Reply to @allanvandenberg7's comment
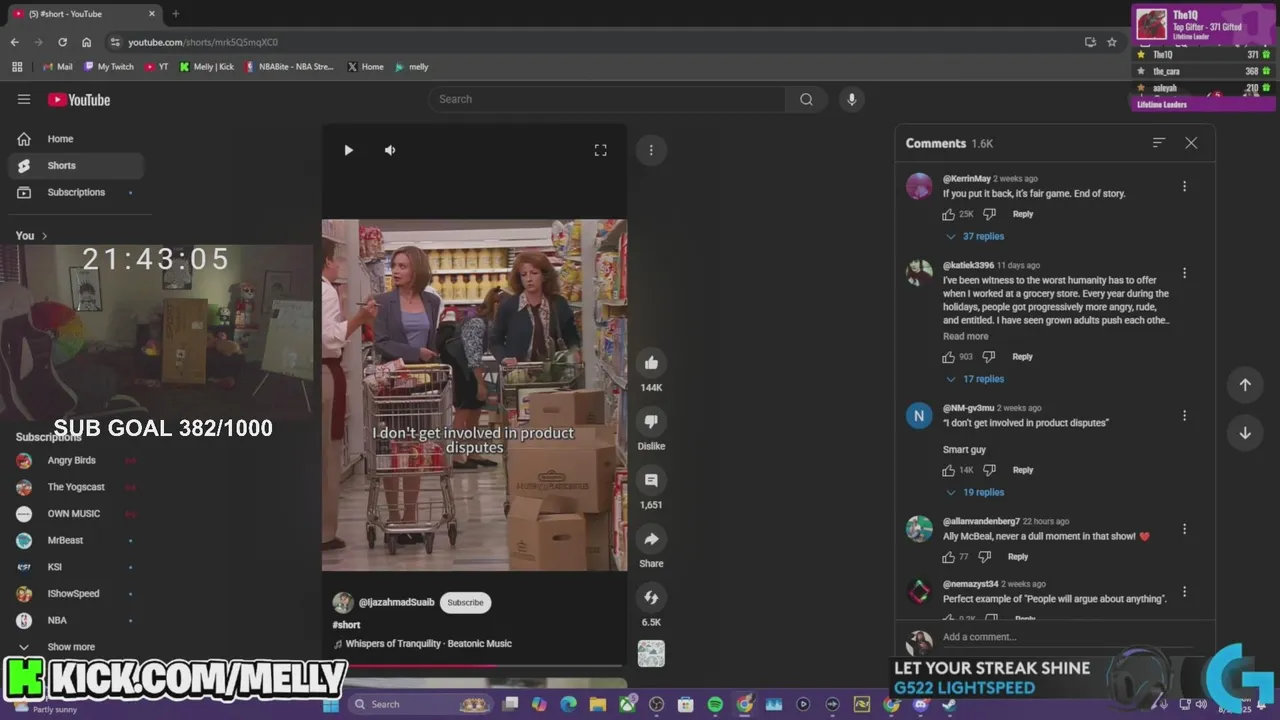The width and height of the screenshot is (1280, 720). point(1018,557)
